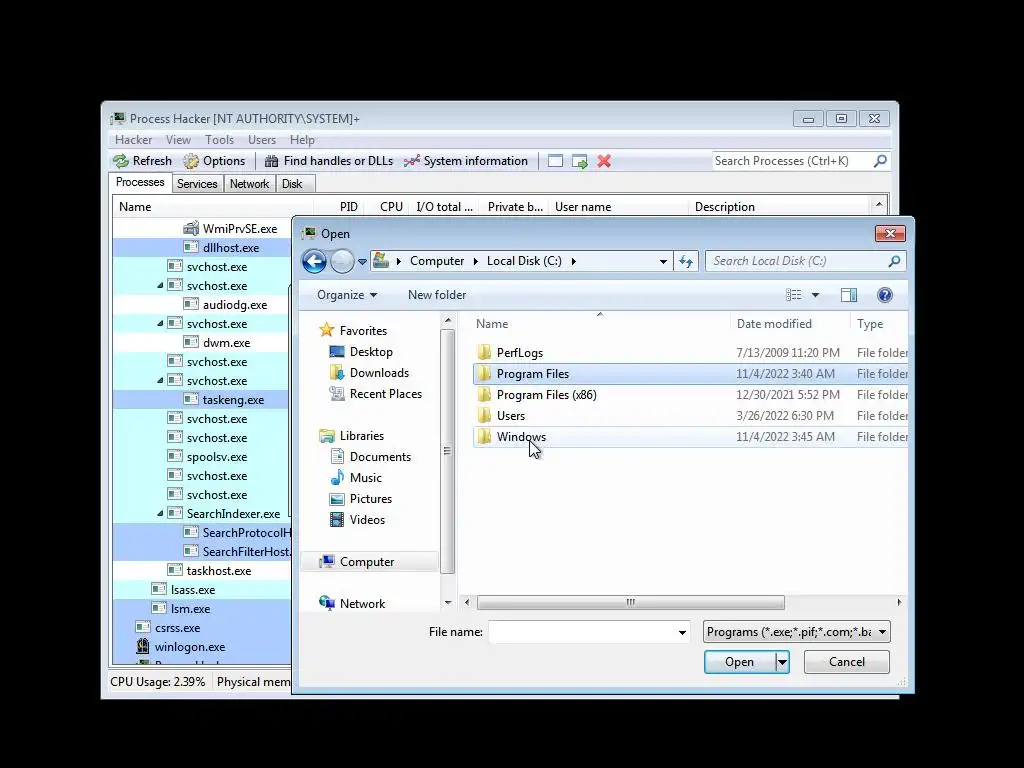Click the find window and thread icon
Image resolution: width=1024 pixels, height=768 pixels.
[580, 161]
